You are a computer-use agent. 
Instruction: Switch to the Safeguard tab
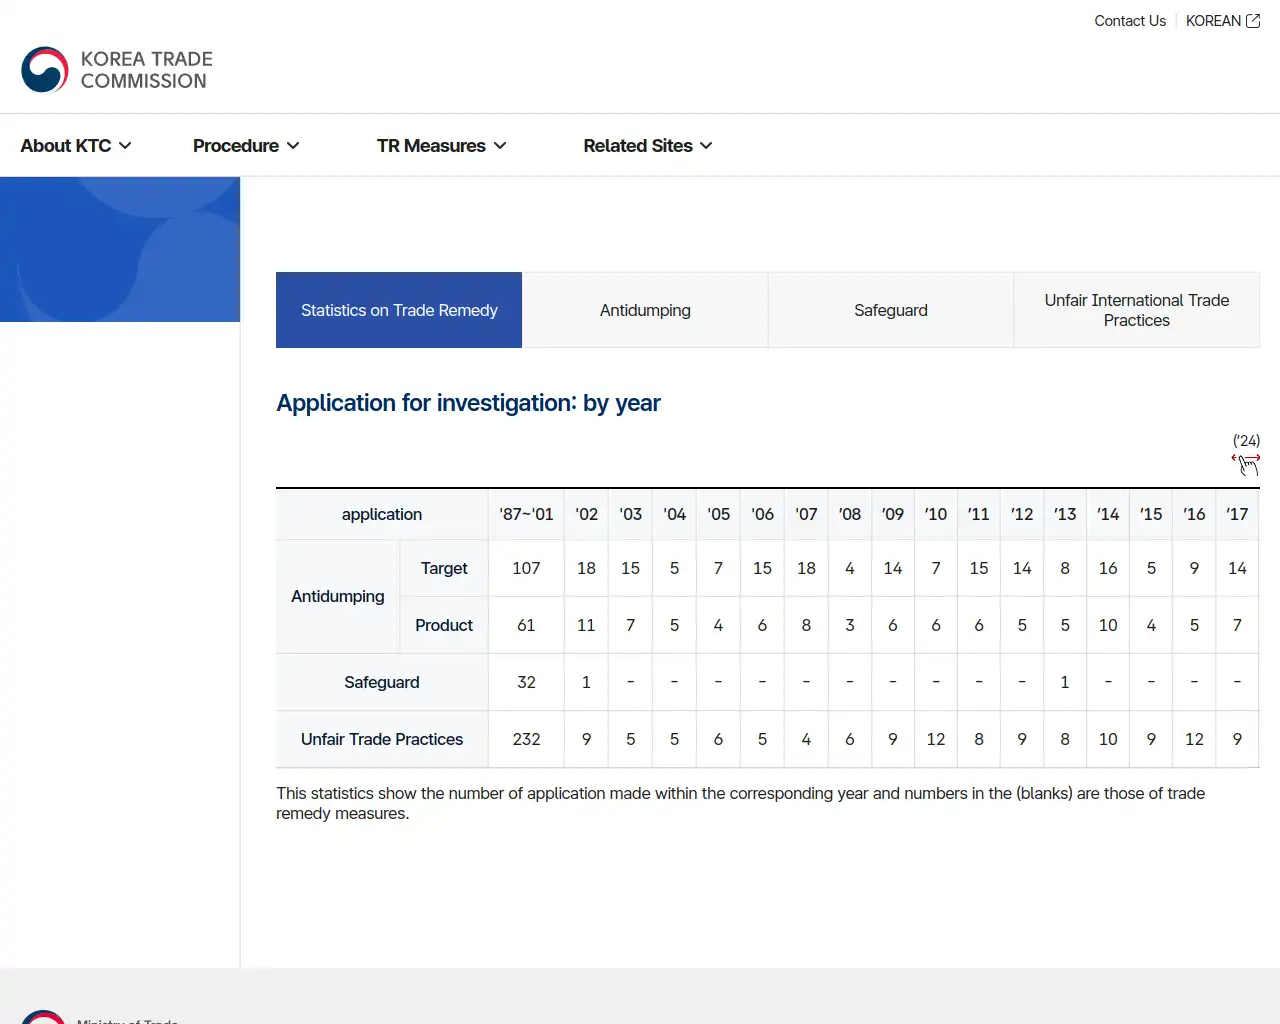click(x=891, y=310)
